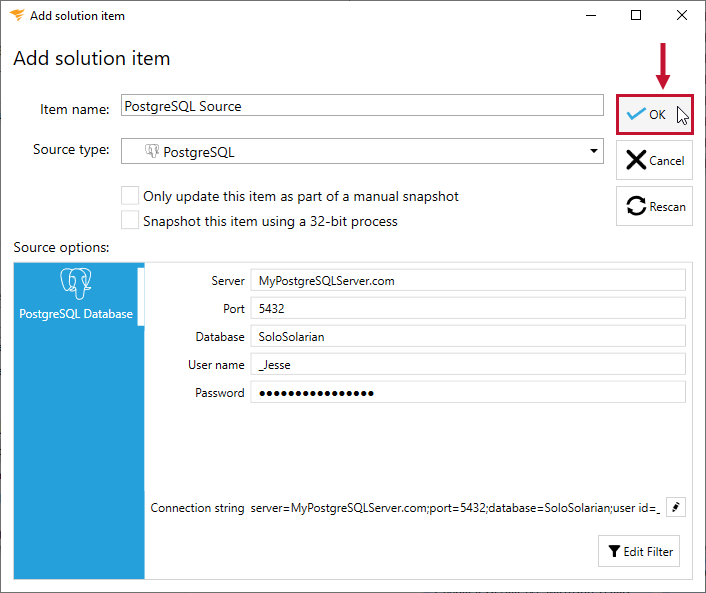706x593 pixels.
Task: Click the connection string text
Action: [x=455, y=508]
